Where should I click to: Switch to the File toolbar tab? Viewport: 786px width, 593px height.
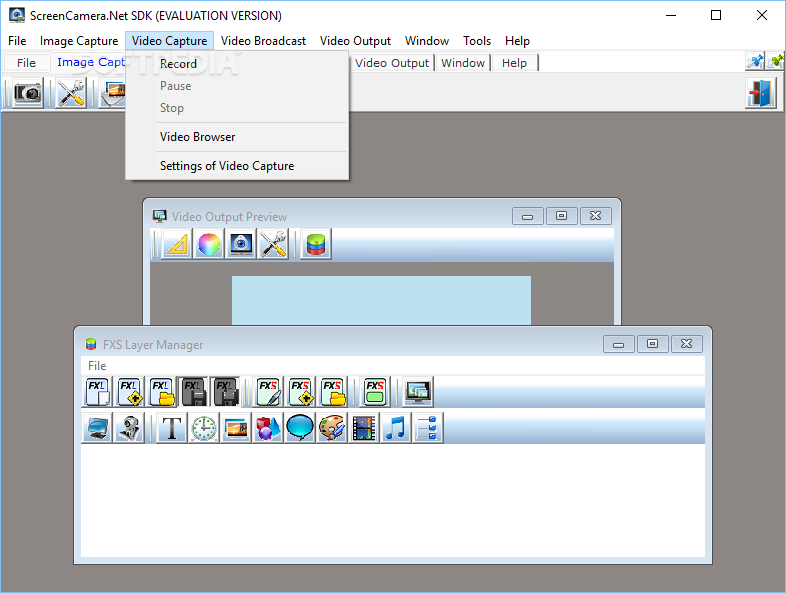(27, 63)
